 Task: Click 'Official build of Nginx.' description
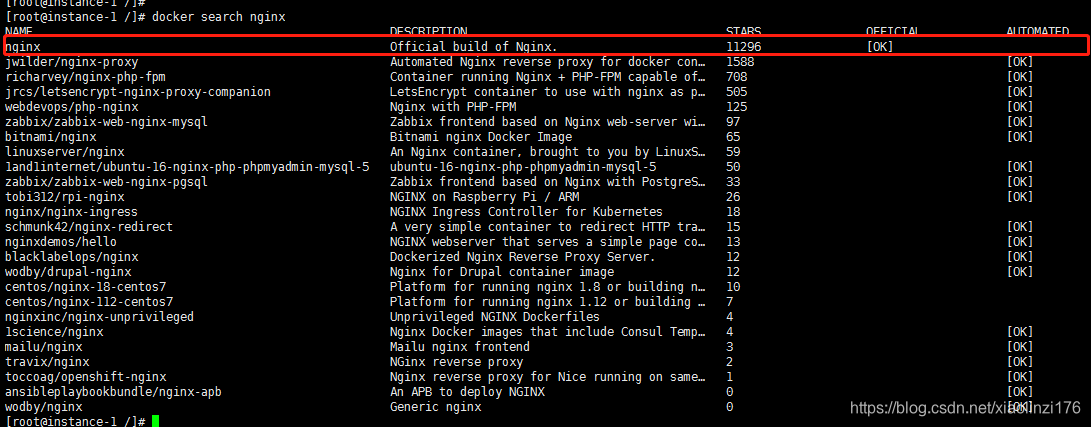tap(474, 47)
